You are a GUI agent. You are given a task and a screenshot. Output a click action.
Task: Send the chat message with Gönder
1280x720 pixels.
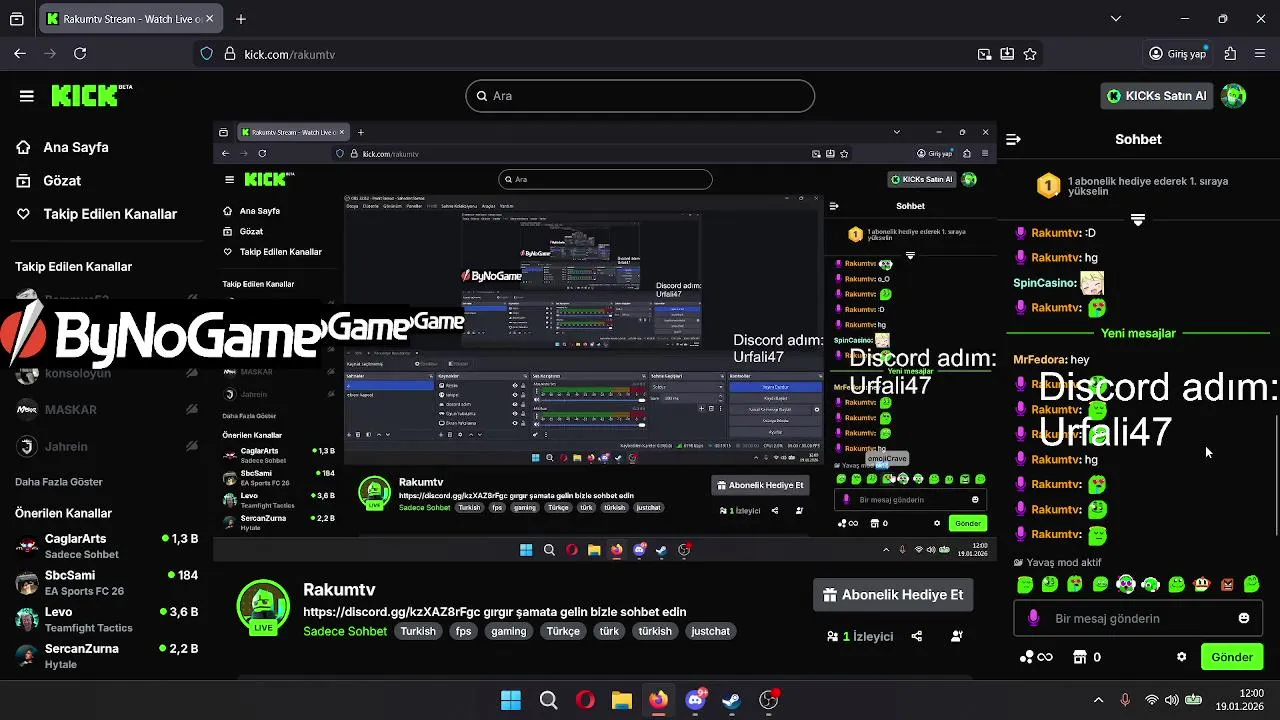pyautogui.click(x=1232, y=657)
